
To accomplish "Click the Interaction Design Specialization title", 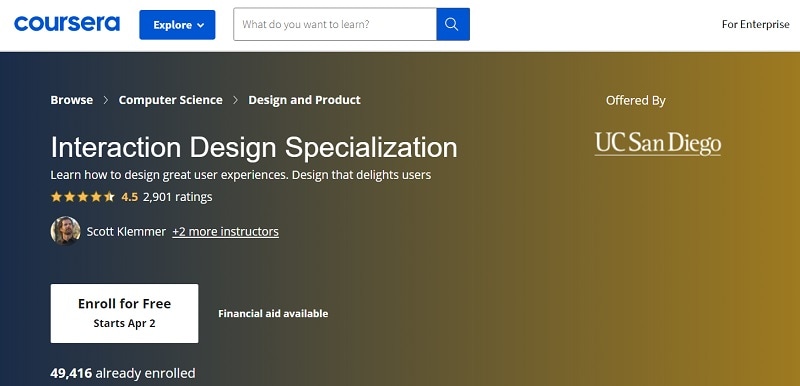I will point(254,147).
